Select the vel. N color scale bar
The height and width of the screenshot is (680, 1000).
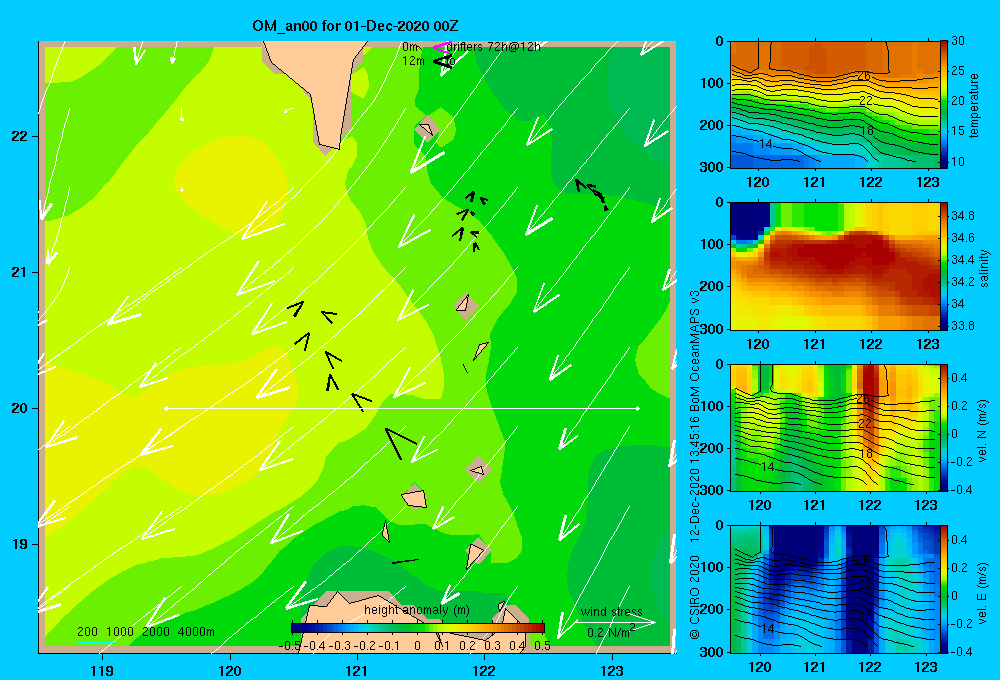click(x=944, y=428)
